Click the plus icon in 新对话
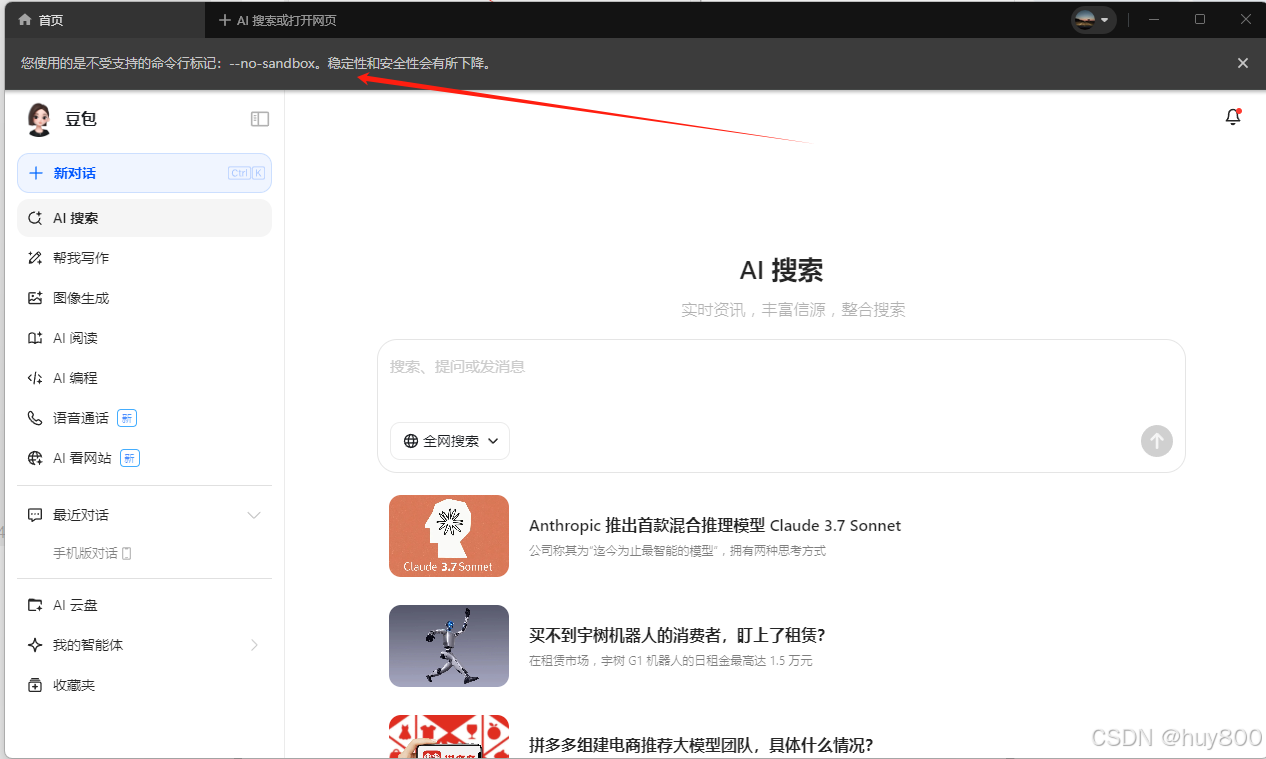Screen dimensions: 1266x759 point(36,173)
